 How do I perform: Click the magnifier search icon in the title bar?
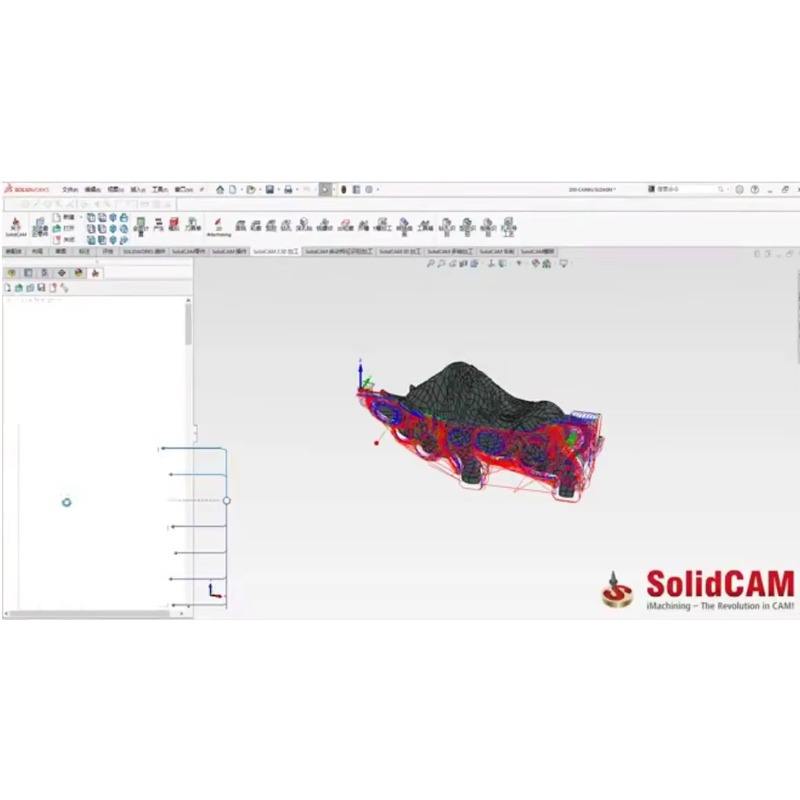[720, 189]
